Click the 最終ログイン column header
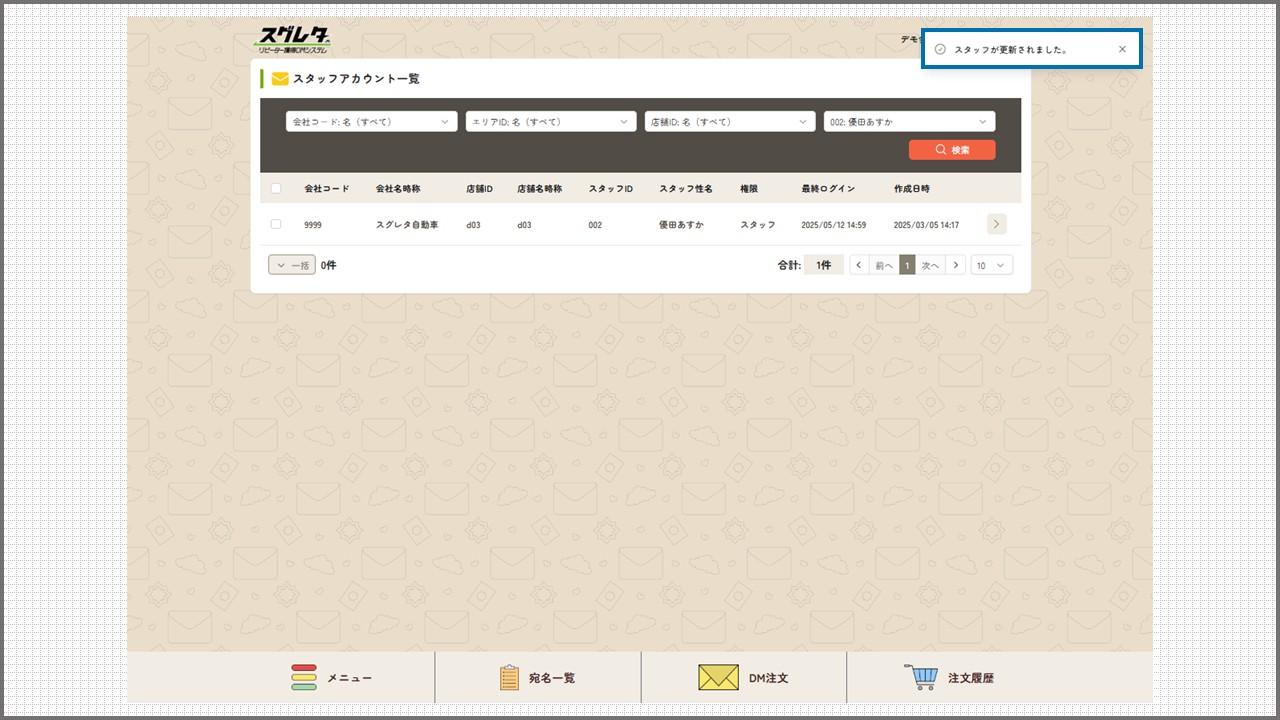 828,189
